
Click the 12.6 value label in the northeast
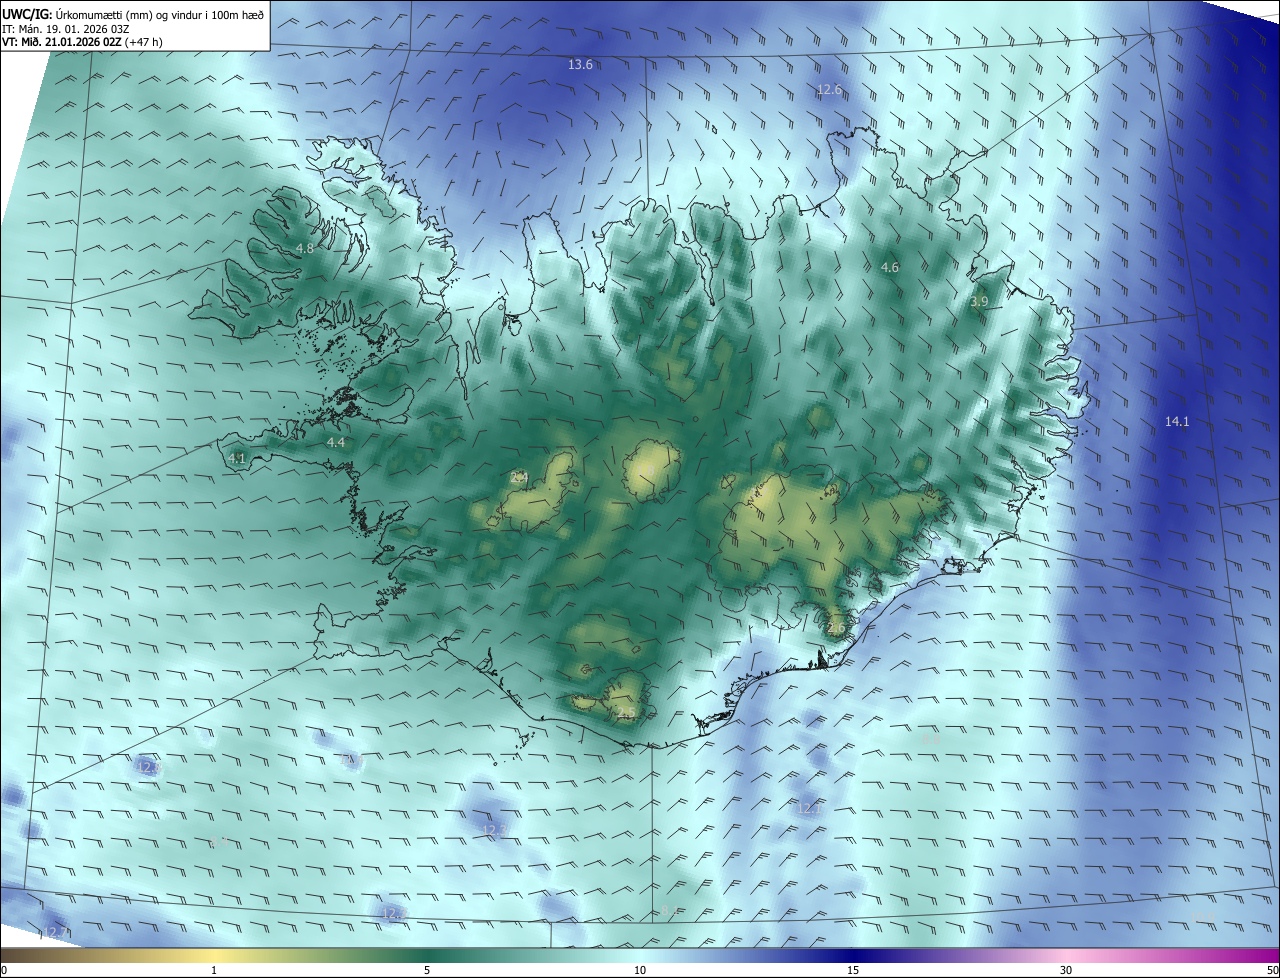[829, 90]
